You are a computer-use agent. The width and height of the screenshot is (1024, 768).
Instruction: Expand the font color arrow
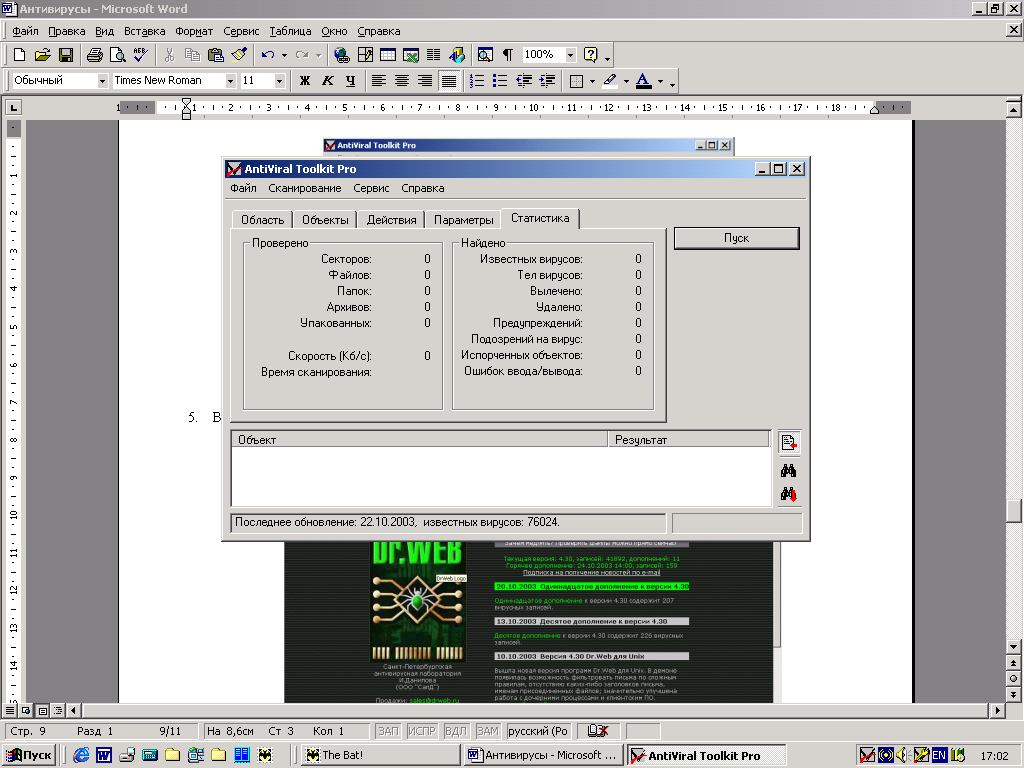(x=660, y=81)
